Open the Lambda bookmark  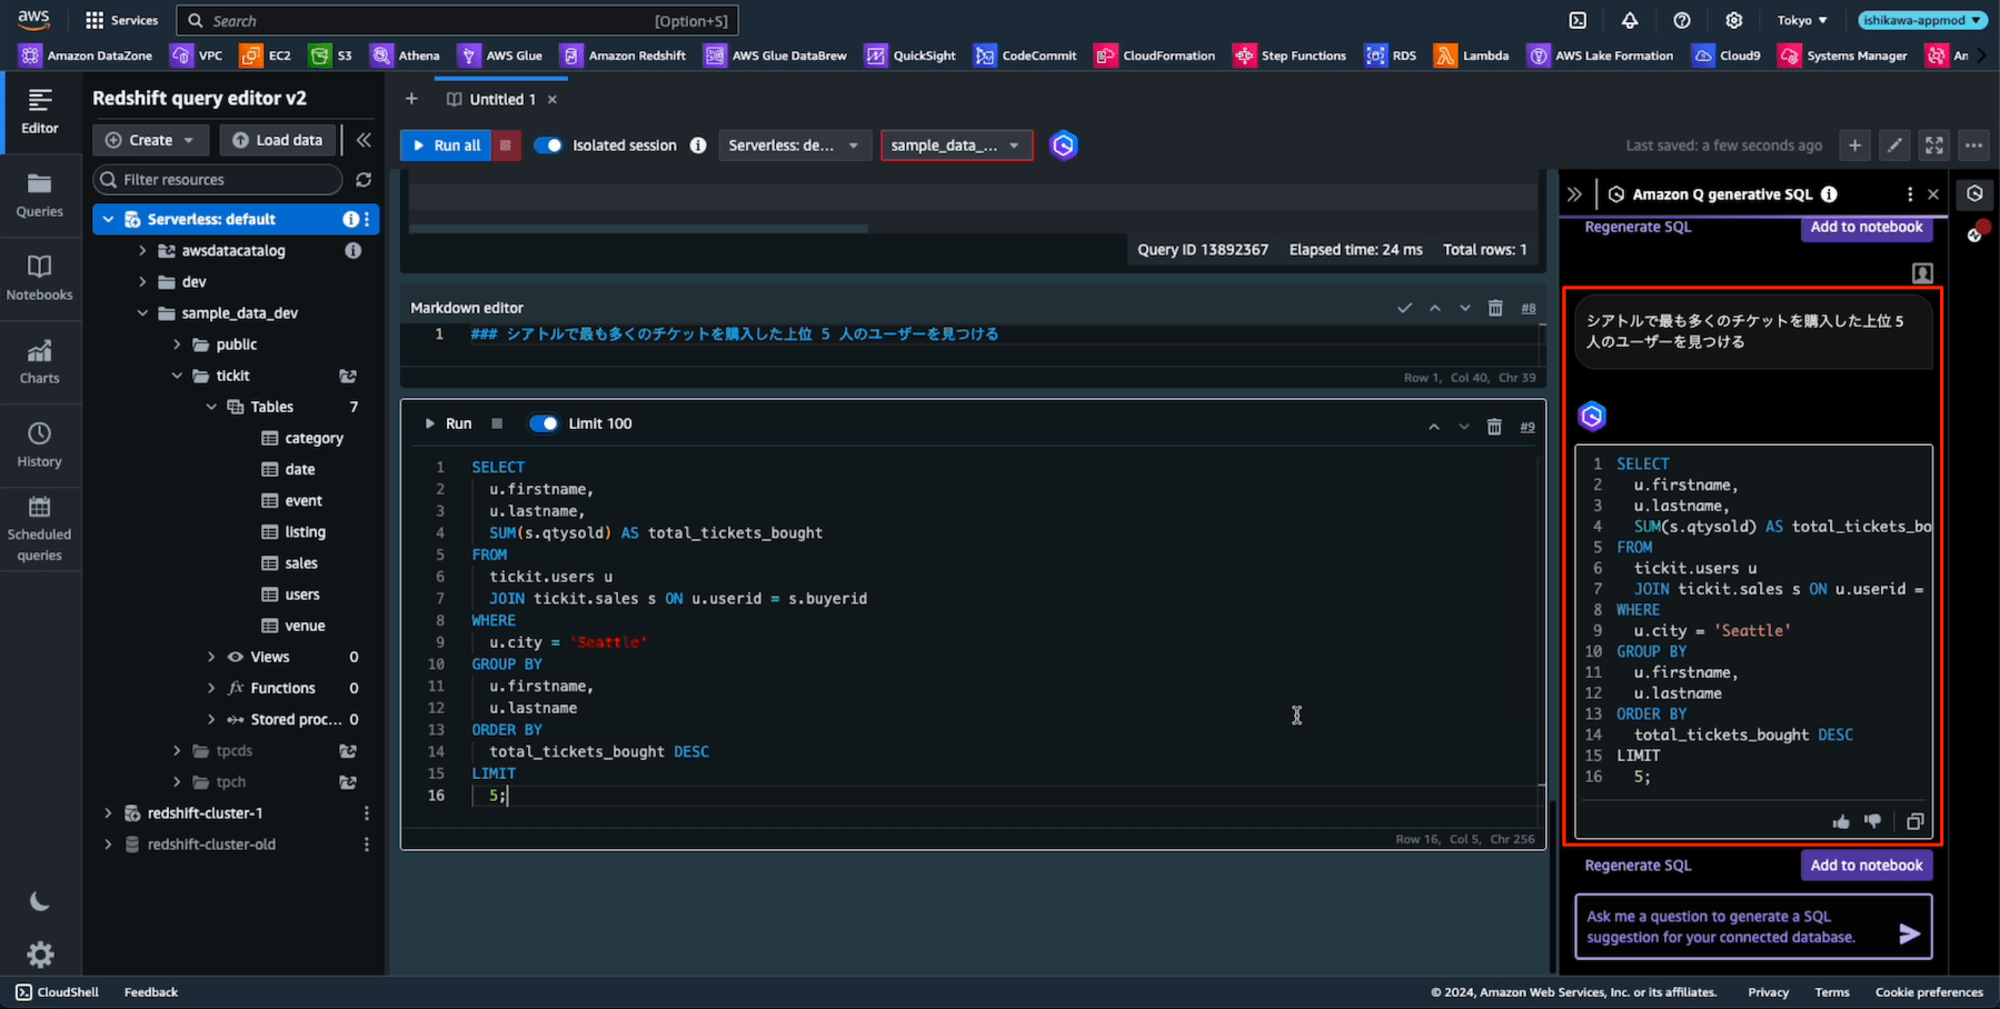(1471, 56)
